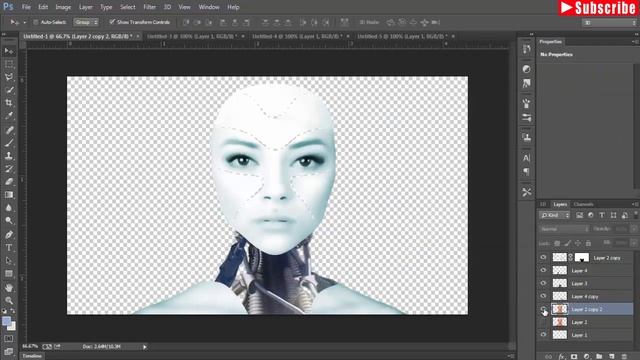The height and width of the screenshot is (360, 640).
Task: Change screen mode from toolbox bottom
Action: click(x=9, y=351)
